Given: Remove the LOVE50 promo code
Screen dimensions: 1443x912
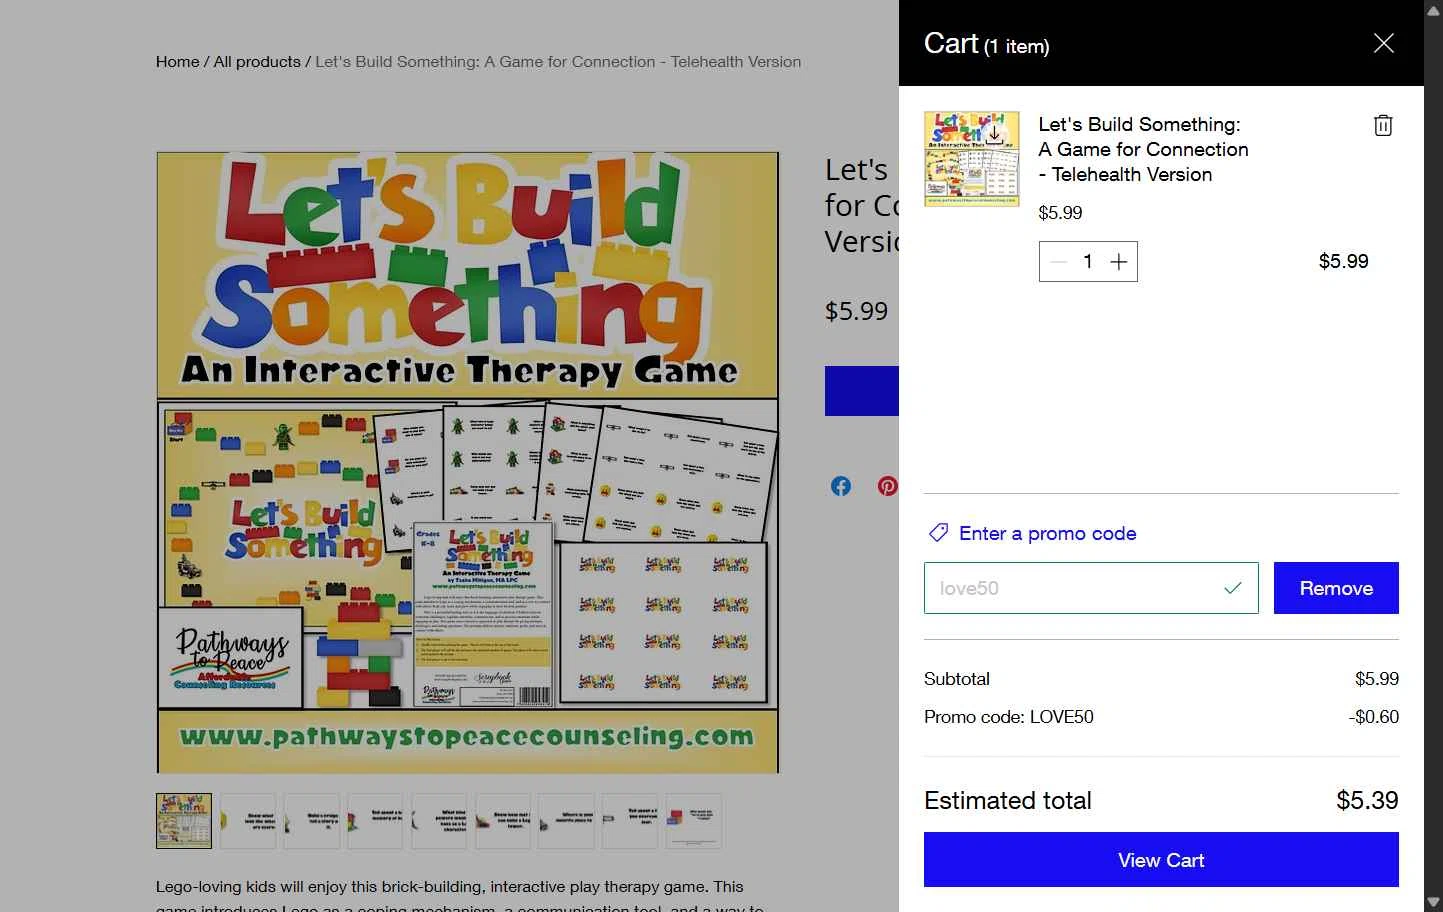Looking at the screenshot, I should coord(1335,588).
